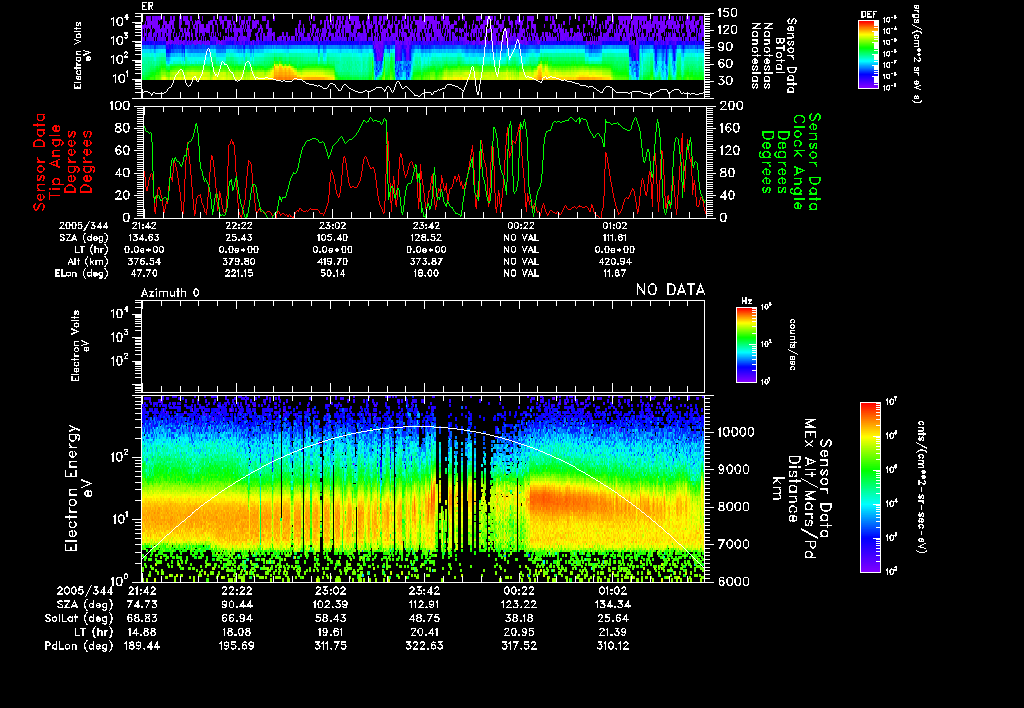The width and height of the screenshot is (1024, 708).
Task: Select the SZA value 74.73
Action: [x=143, y=604]
